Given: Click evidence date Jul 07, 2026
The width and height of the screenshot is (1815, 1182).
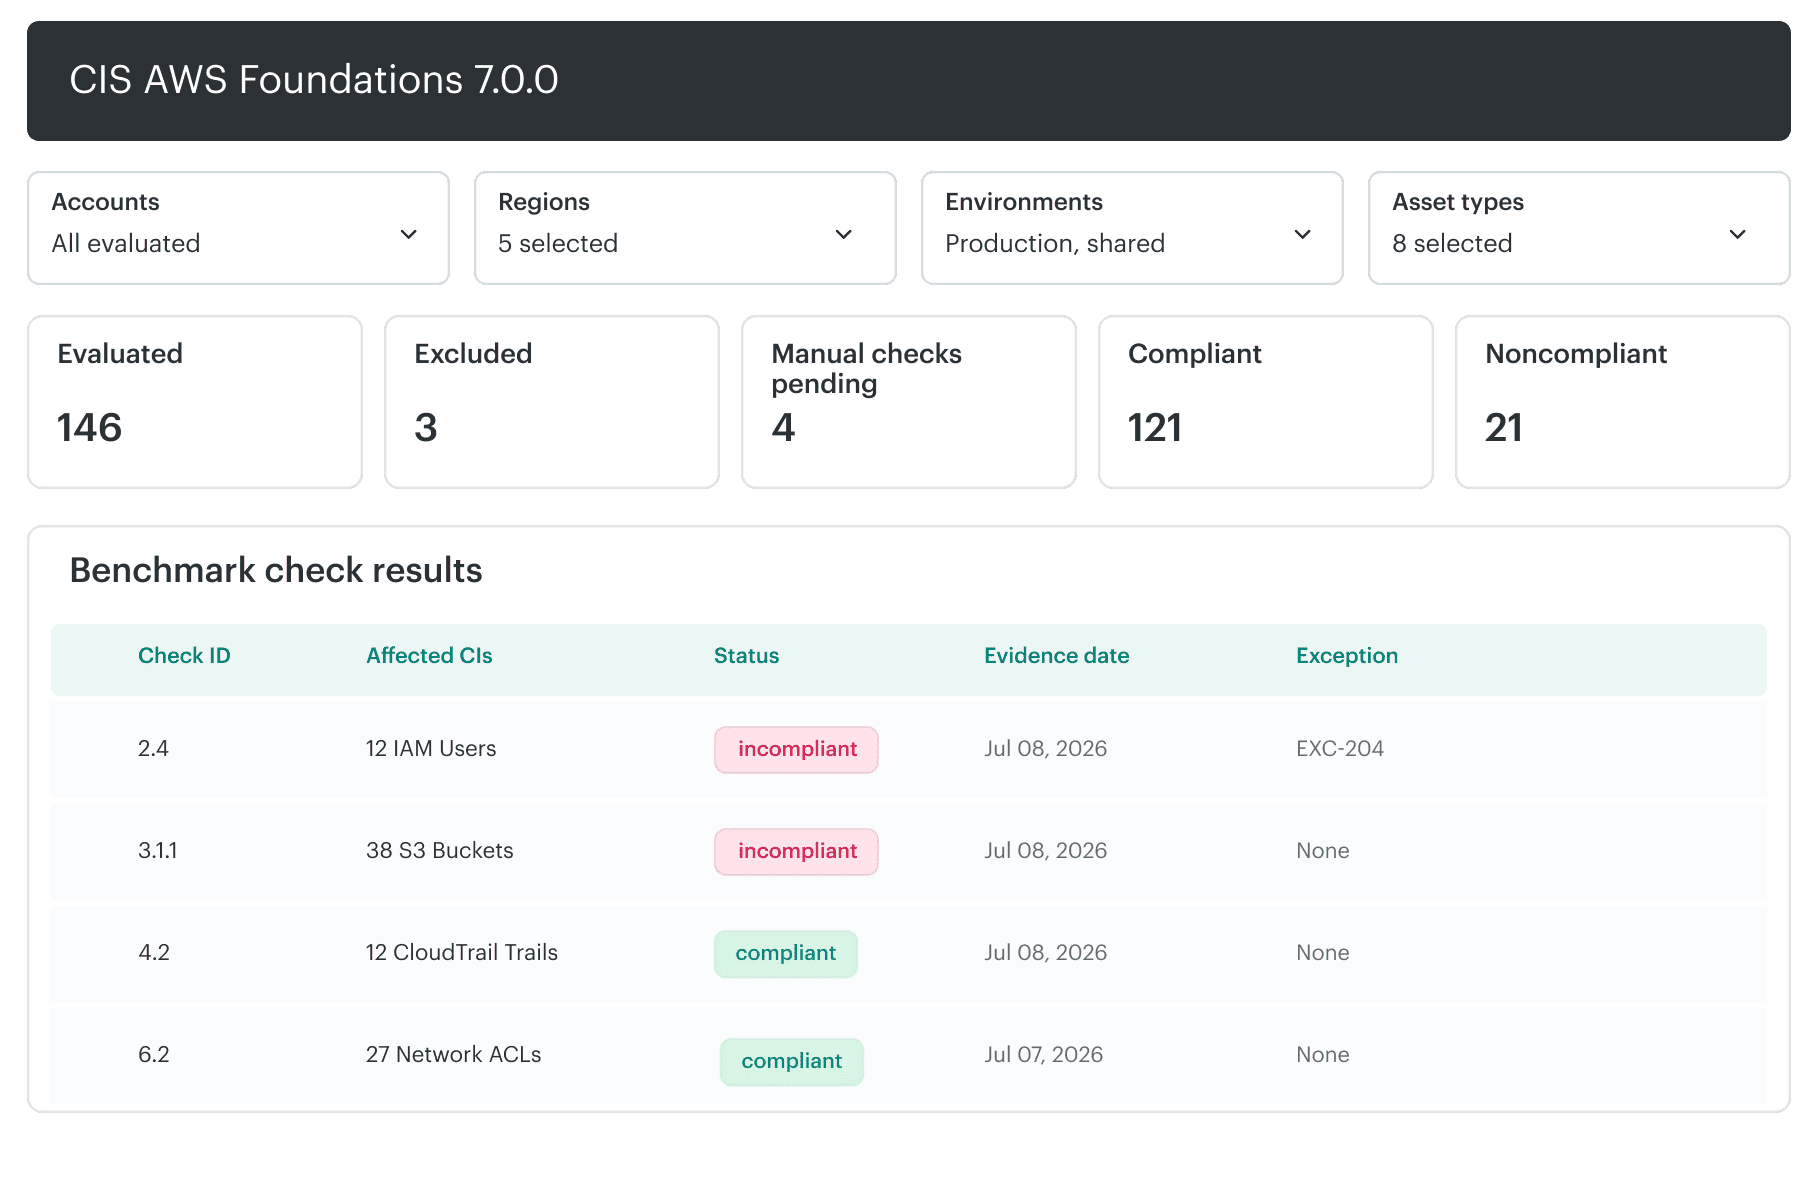Looking at the screenshot, I should pyautogui.click(x=1044, y=1055).
